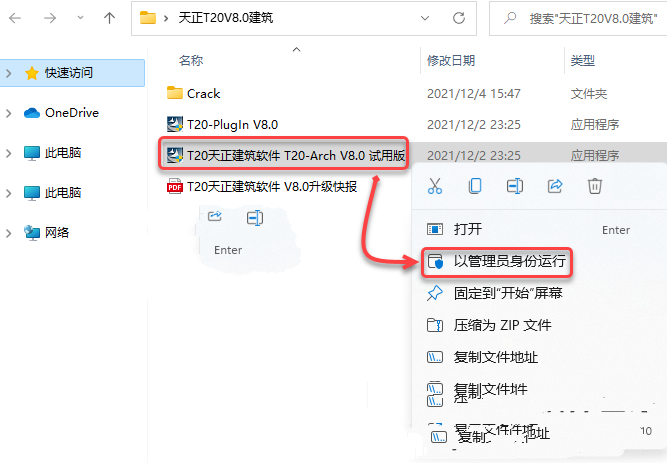Click the Back navigation arrow
The image size is (667, 463).
click(15, 18)
